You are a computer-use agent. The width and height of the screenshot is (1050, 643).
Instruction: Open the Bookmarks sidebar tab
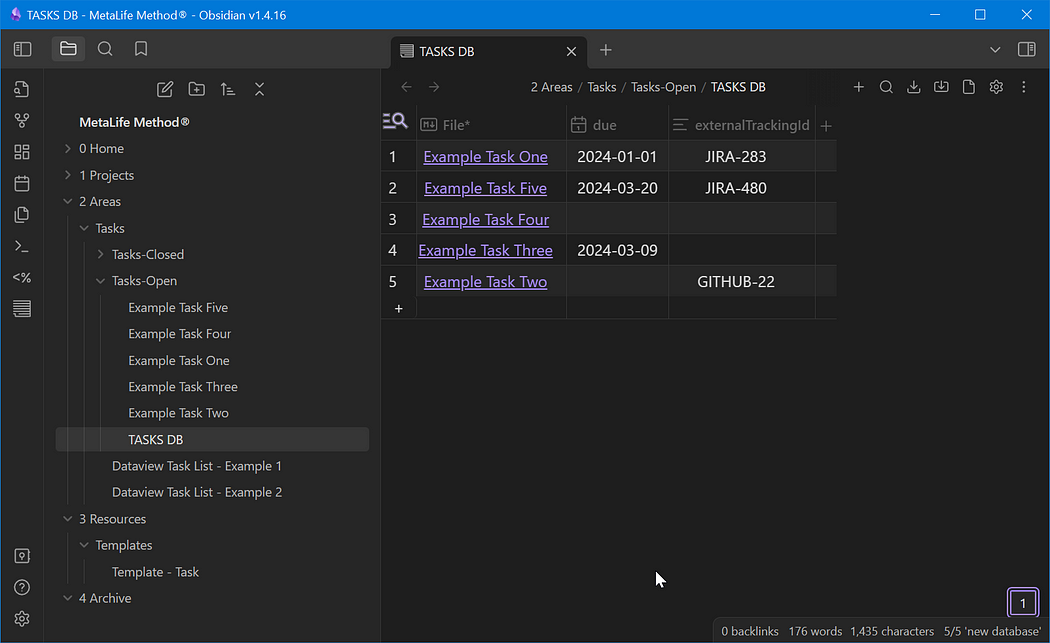click(x=141, y=49)
